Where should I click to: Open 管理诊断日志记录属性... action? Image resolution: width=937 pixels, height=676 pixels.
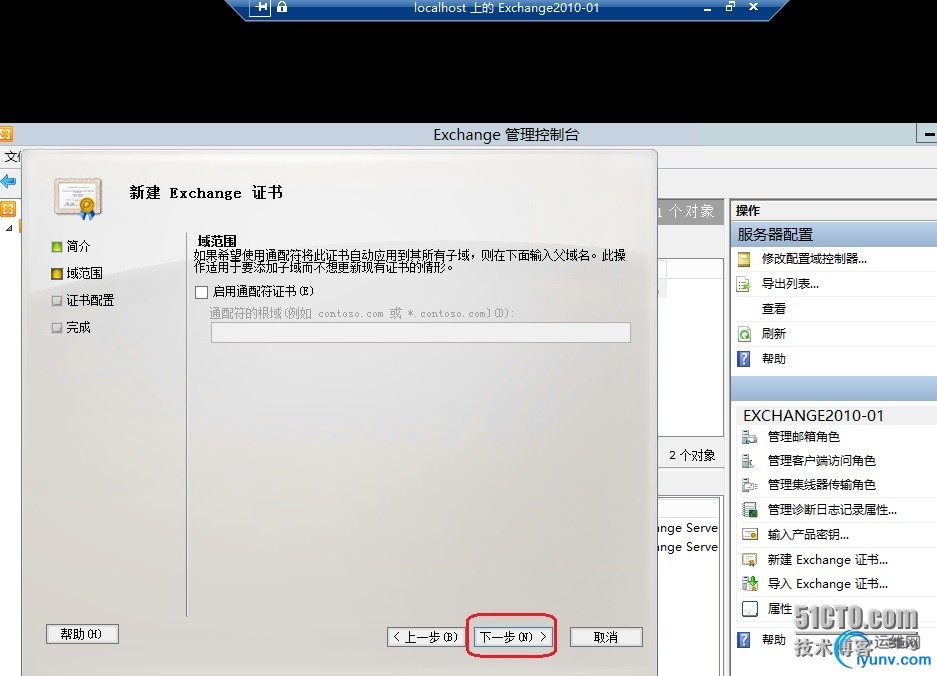pyautogui.click(x=832, y=510)
